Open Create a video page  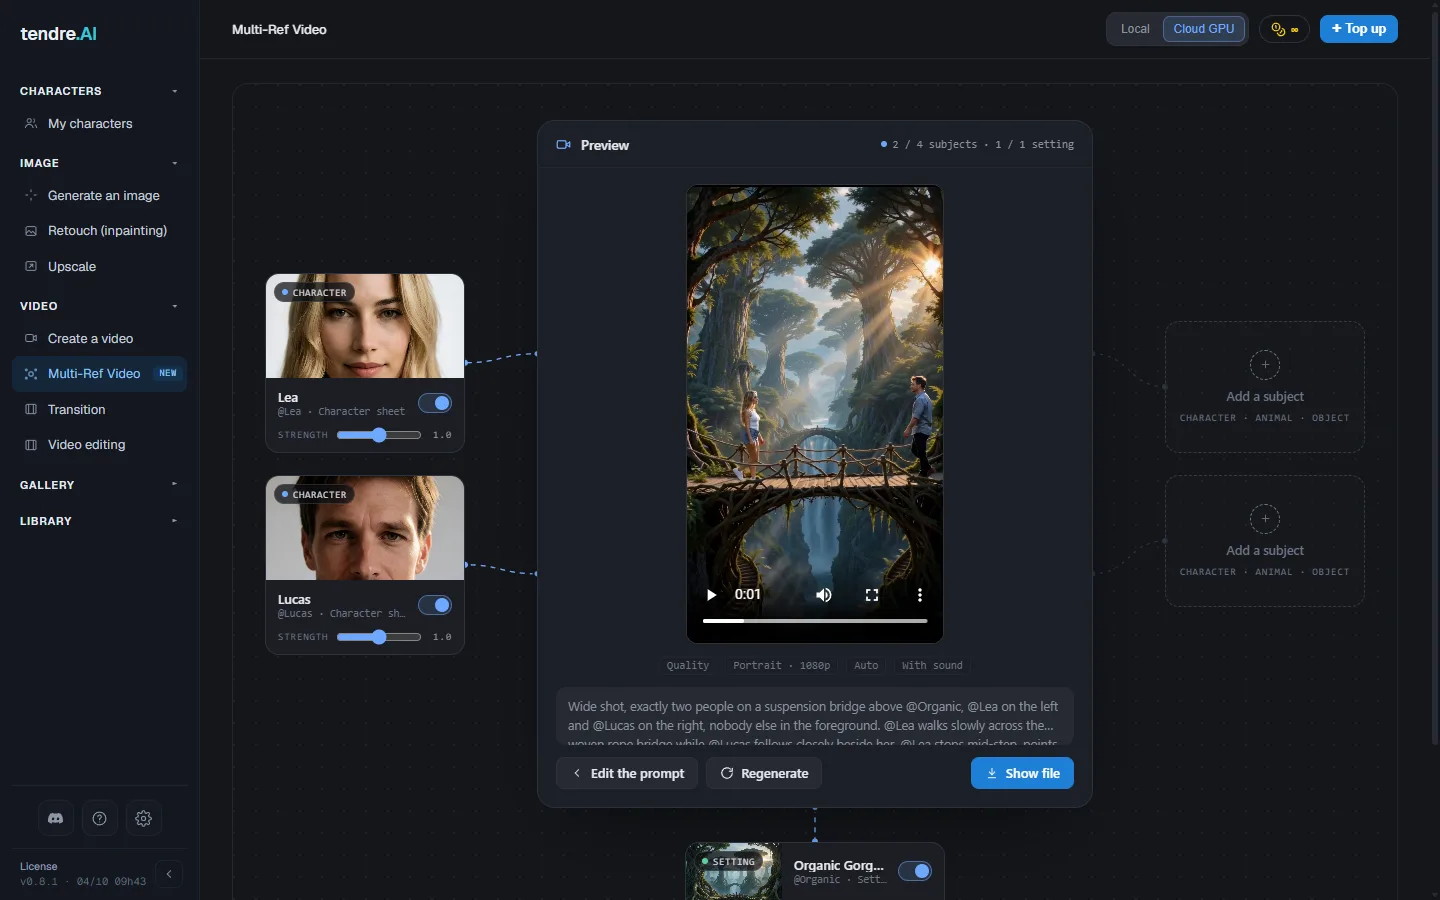point(99,339)
